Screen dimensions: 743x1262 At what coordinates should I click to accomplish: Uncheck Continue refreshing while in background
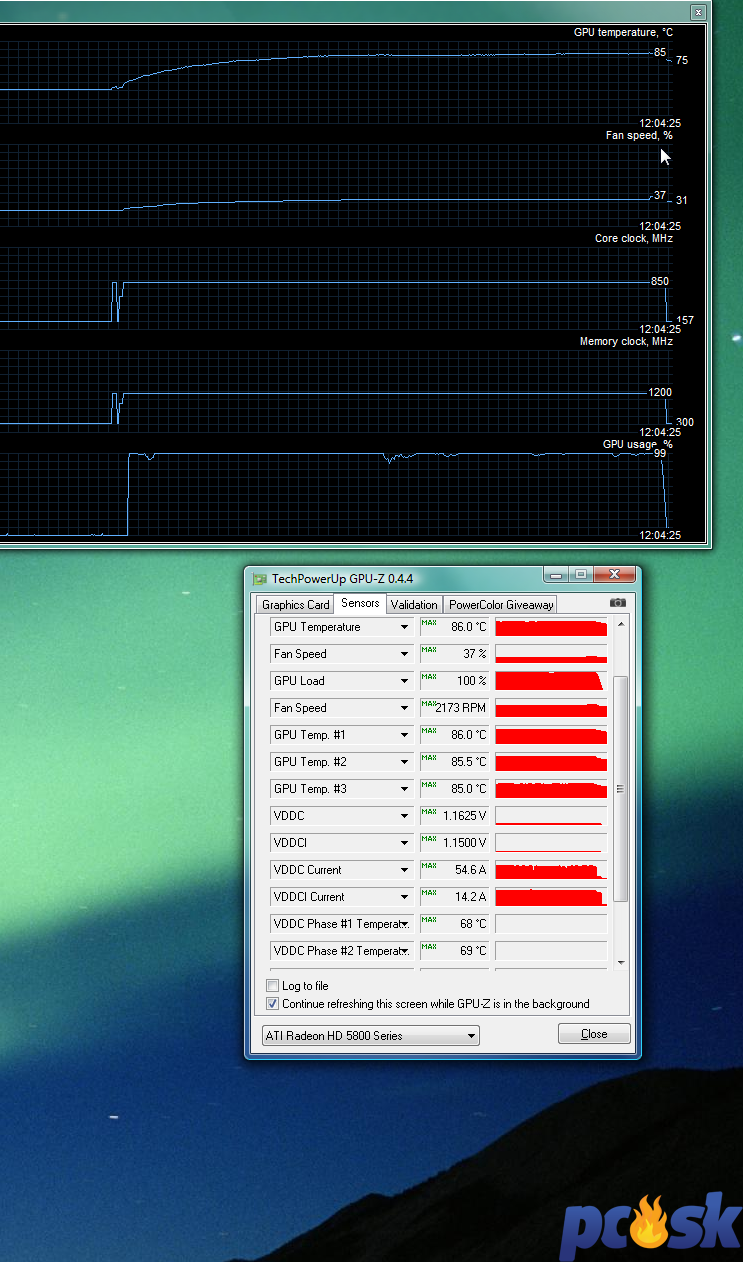tap(273, 1004)
